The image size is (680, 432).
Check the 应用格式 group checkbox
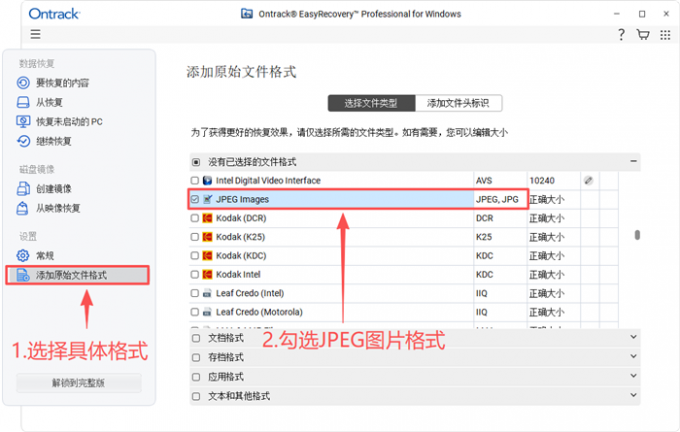point(196,377)
